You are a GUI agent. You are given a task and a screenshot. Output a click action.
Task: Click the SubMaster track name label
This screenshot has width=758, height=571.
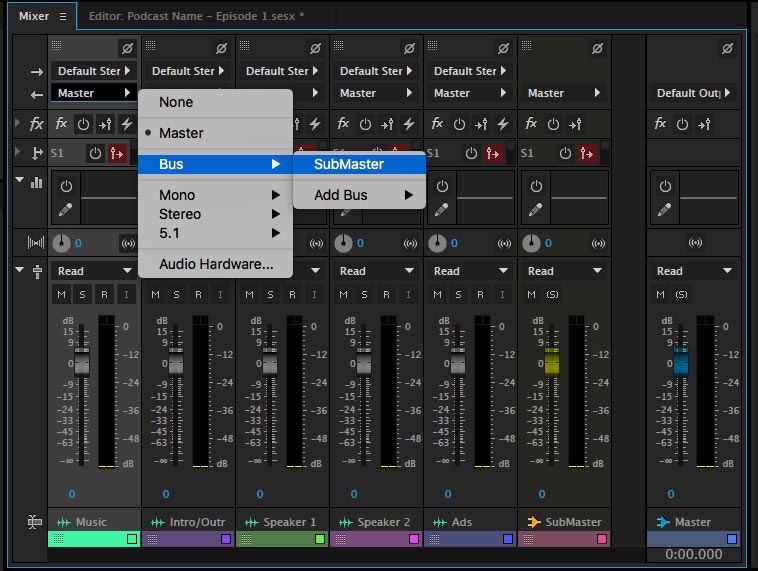point(573,522)
